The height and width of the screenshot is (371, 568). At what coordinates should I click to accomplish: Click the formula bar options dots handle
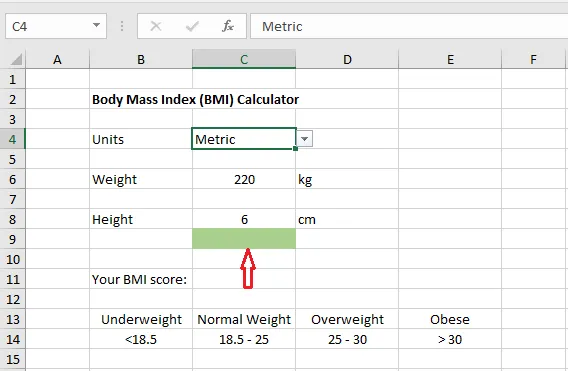[x=122, y=26]
